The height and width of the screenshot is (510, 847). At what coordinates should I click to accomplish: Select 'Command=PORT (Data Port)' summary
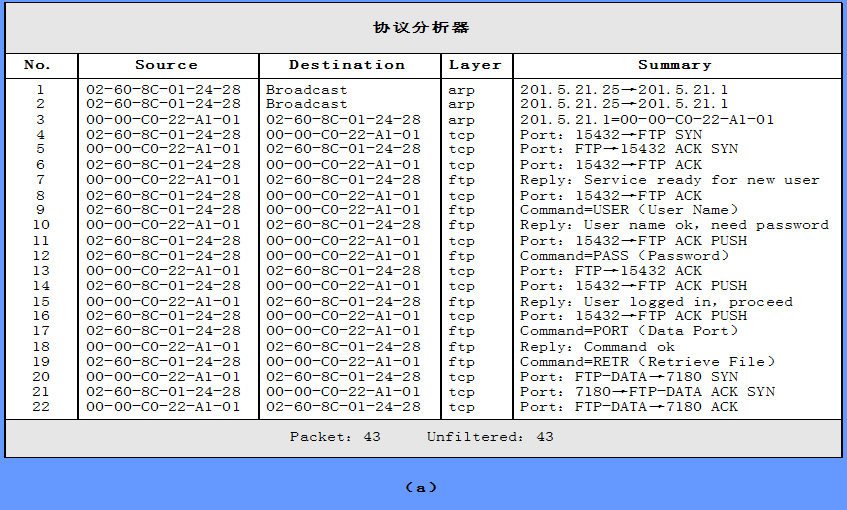click(629, 331)
